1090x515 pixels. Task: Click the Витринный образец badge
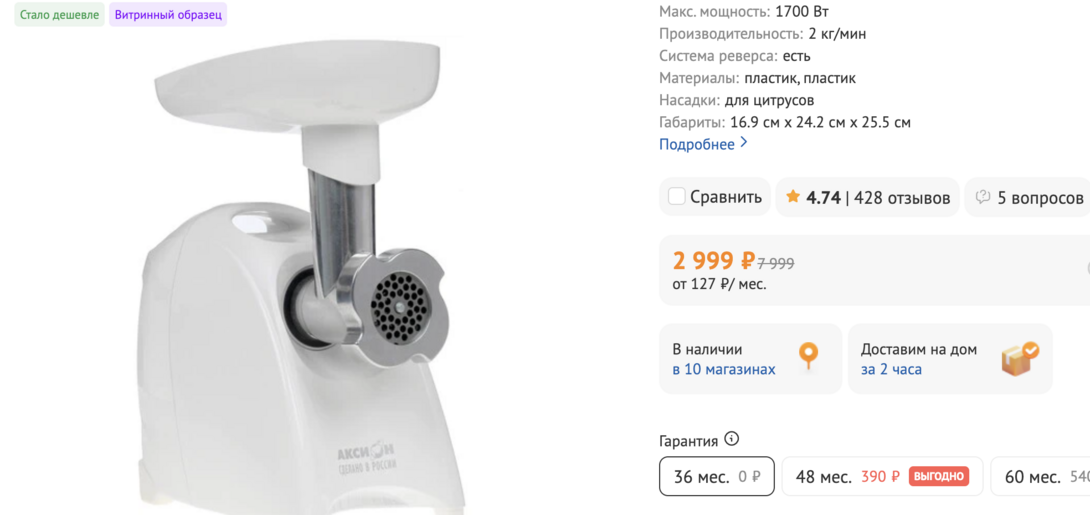click(168, 15)
